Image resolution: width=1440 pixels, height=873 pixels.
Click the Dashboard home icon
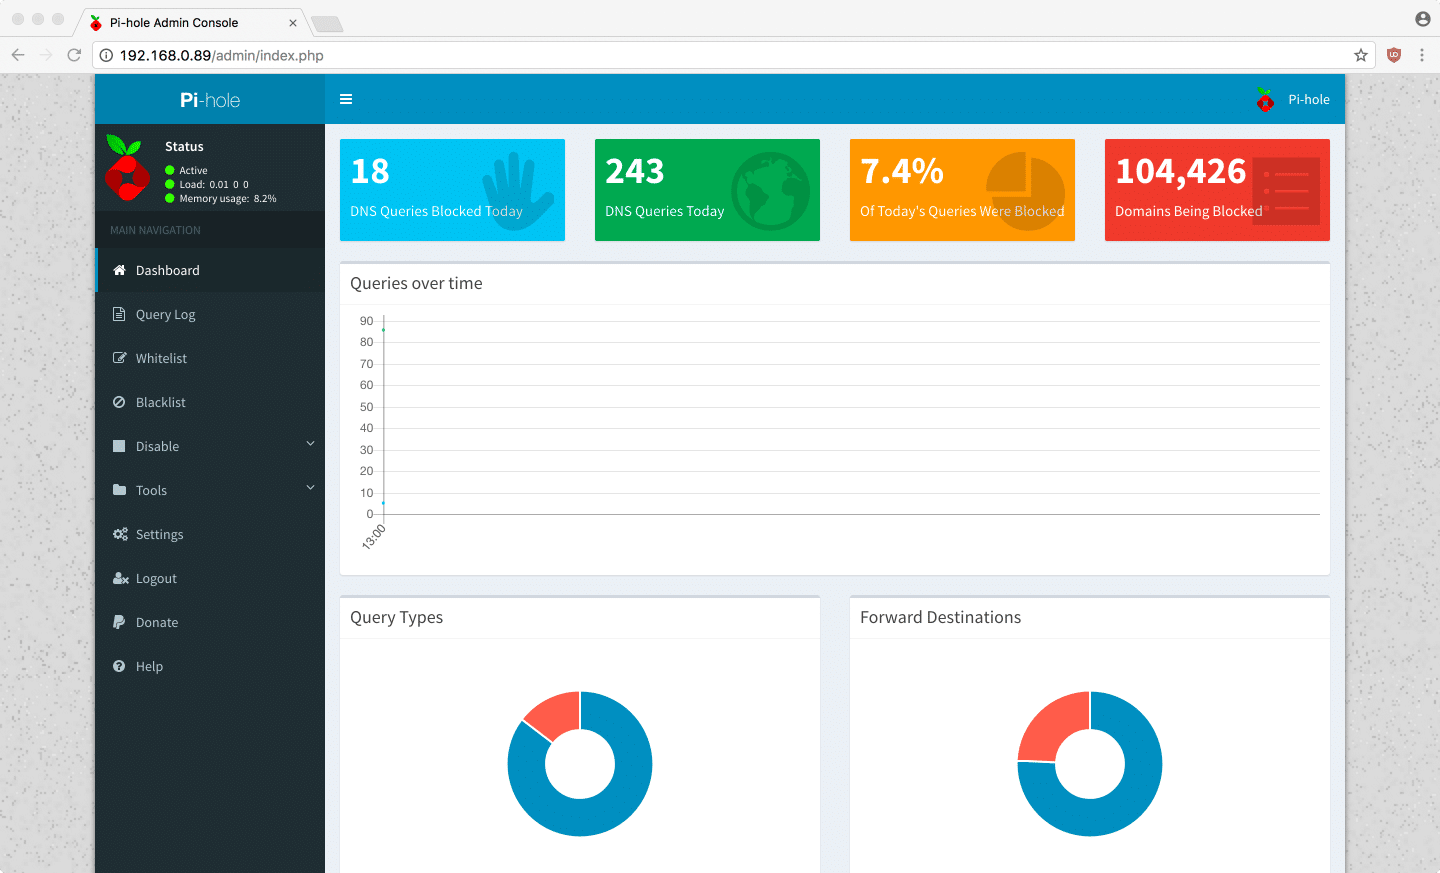tap(119, 270)
